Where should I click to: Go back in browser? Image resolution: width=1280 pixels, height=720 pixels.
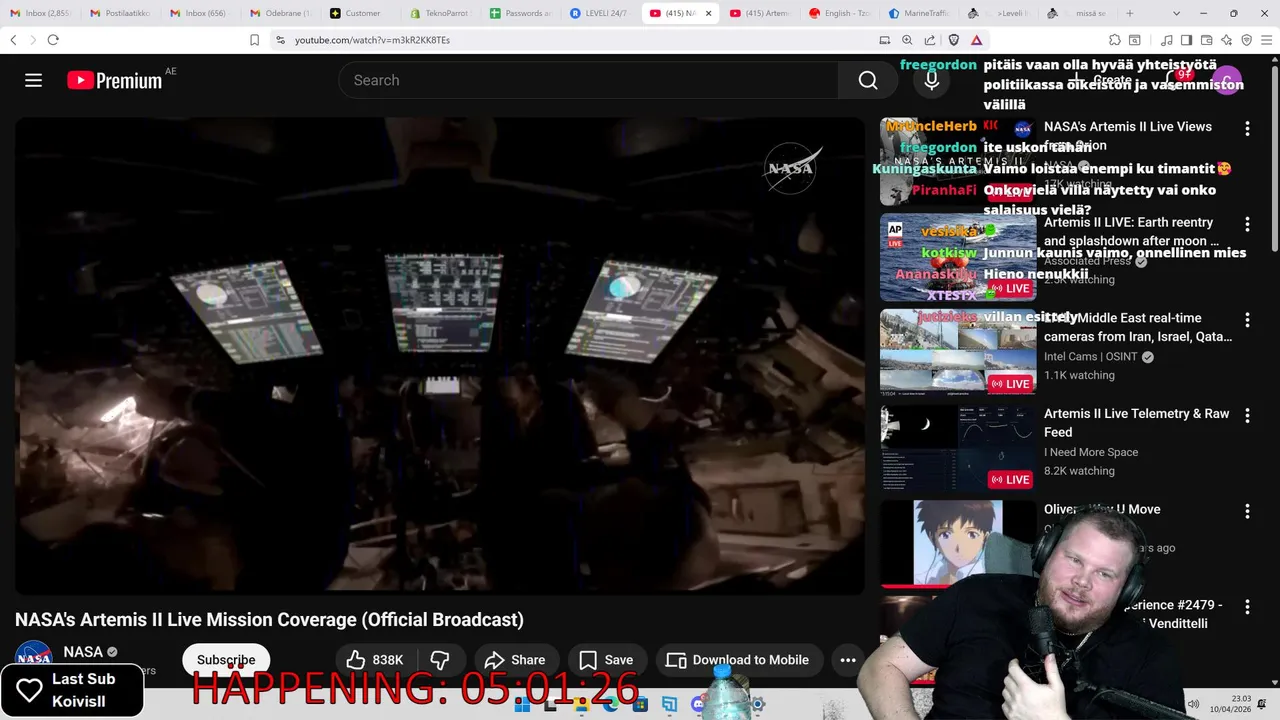pos(13,40)
